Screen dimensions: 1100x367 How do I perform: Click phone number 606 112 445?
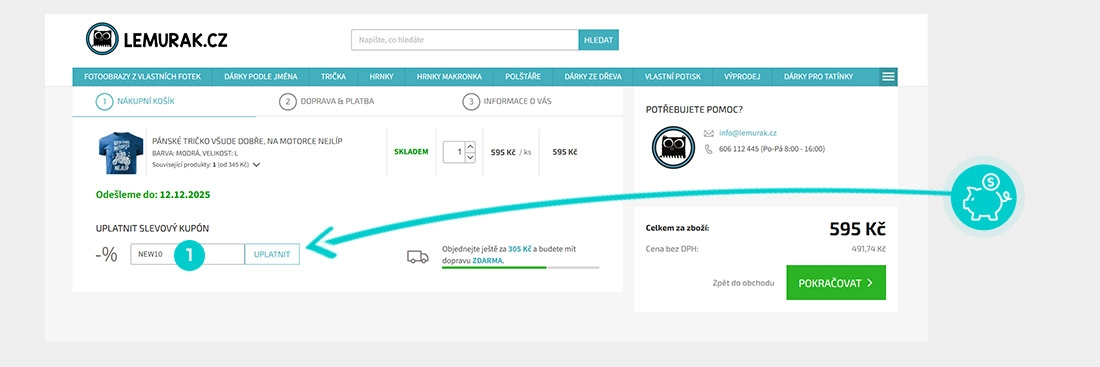click(x=739, y=149)
